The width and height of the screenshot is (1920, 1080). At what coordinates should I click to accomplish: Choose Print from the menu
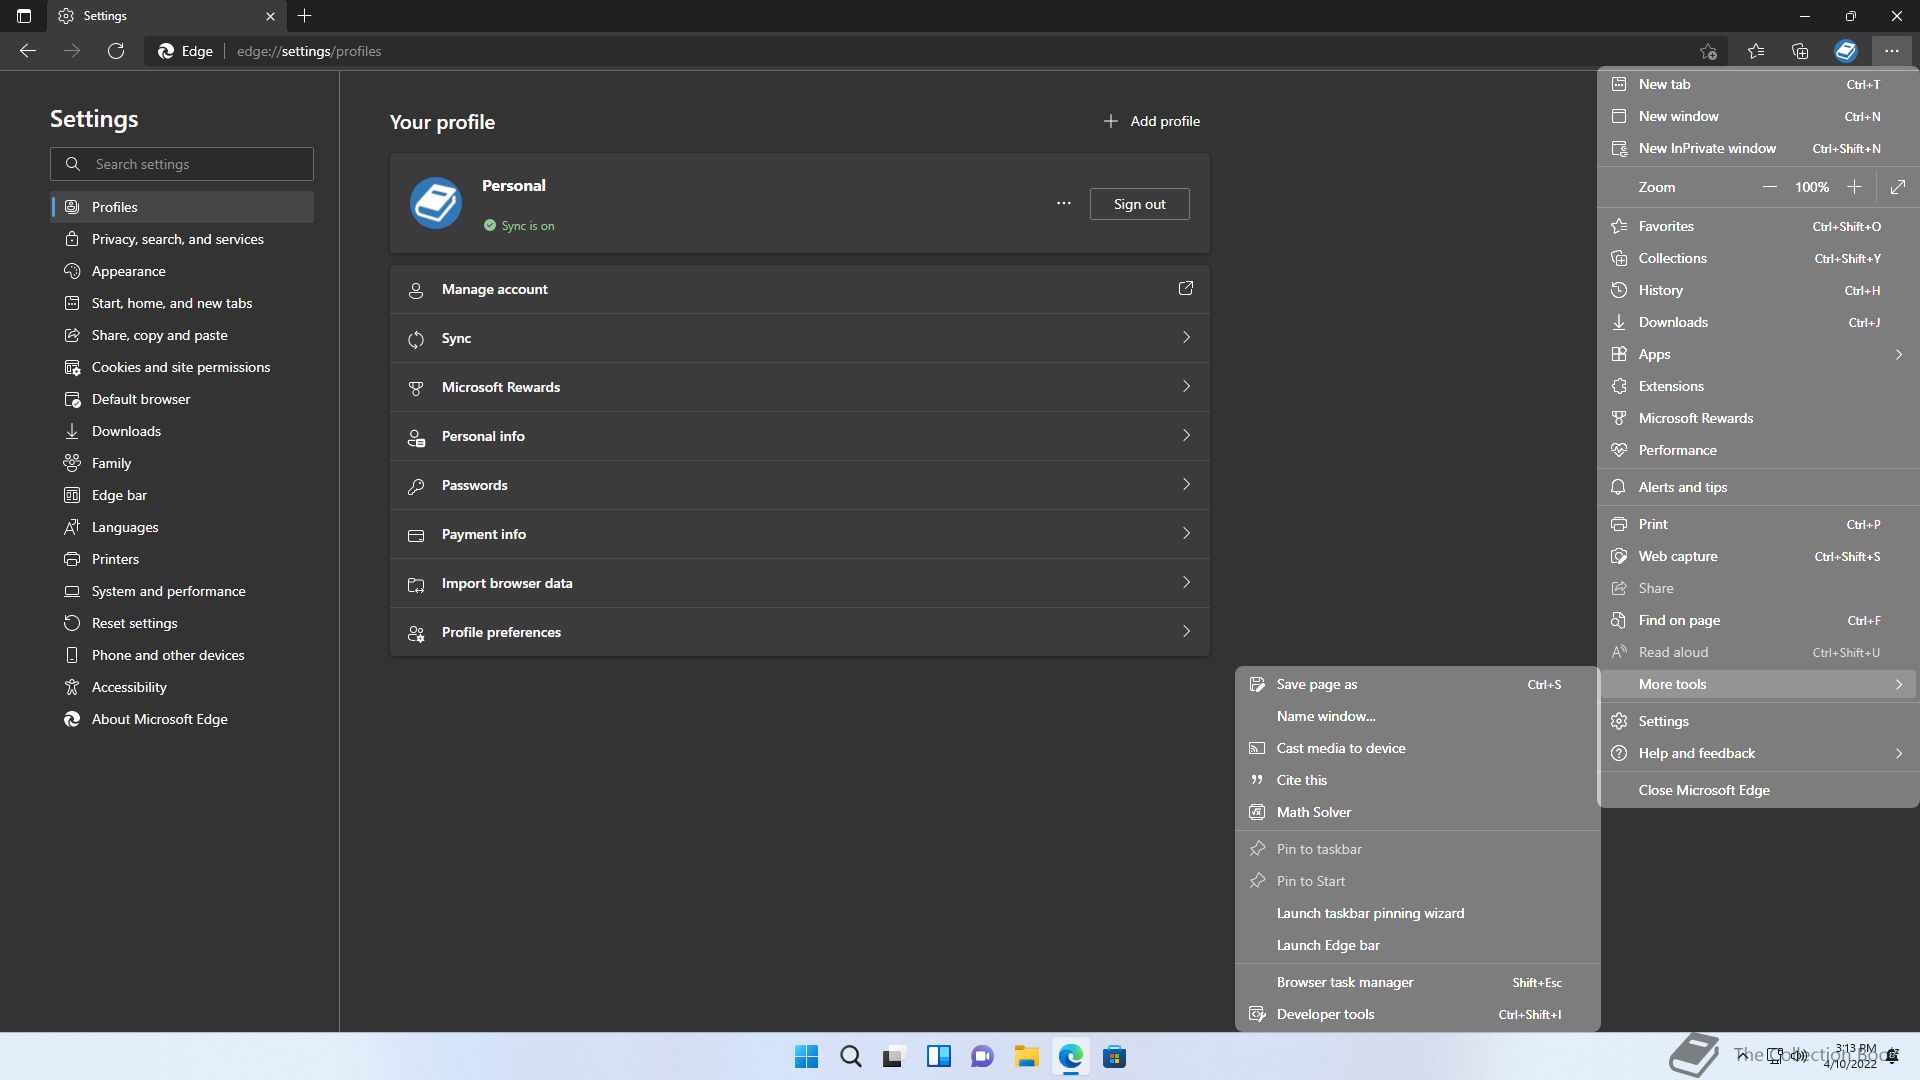coord(1758,524)
